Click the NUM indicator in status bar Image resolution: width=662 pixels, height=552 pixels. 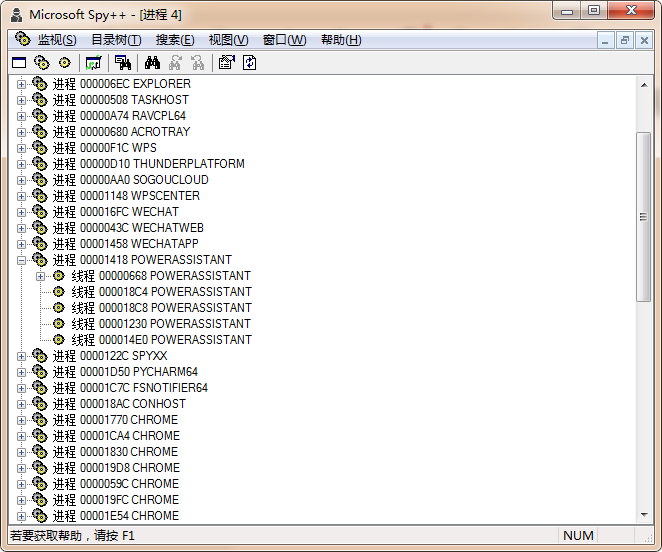578,536
